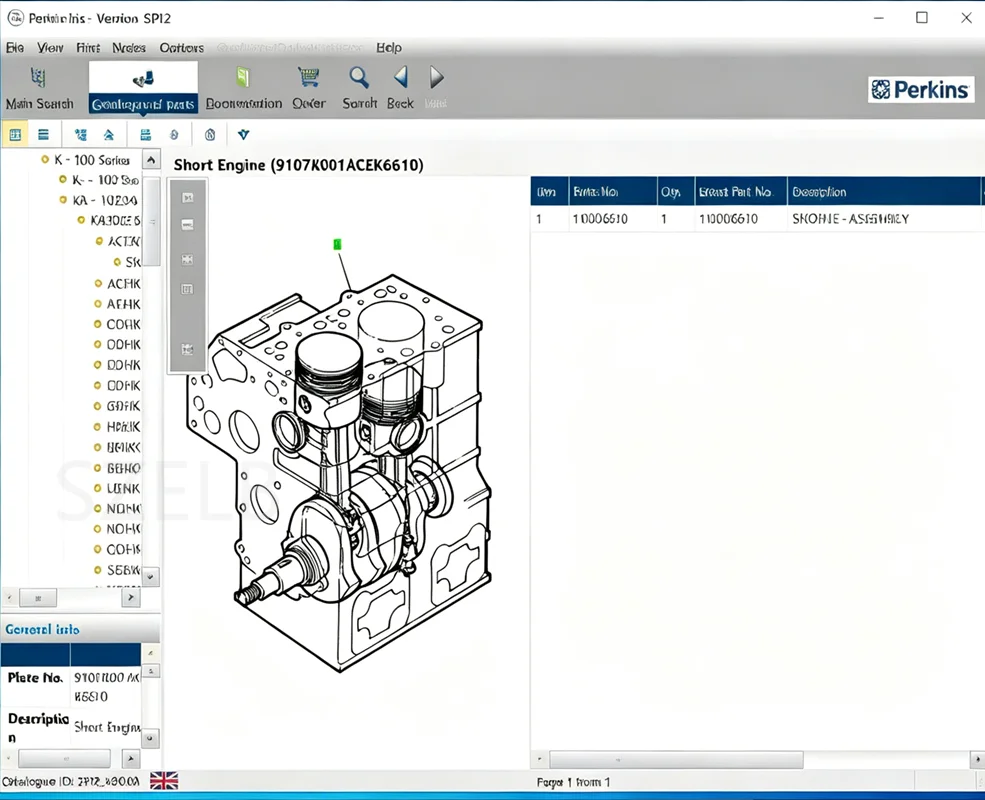Viewport: 985px width, 800px height.
Task: Click the 'Plate No.' label
Action: pos(35,678)
